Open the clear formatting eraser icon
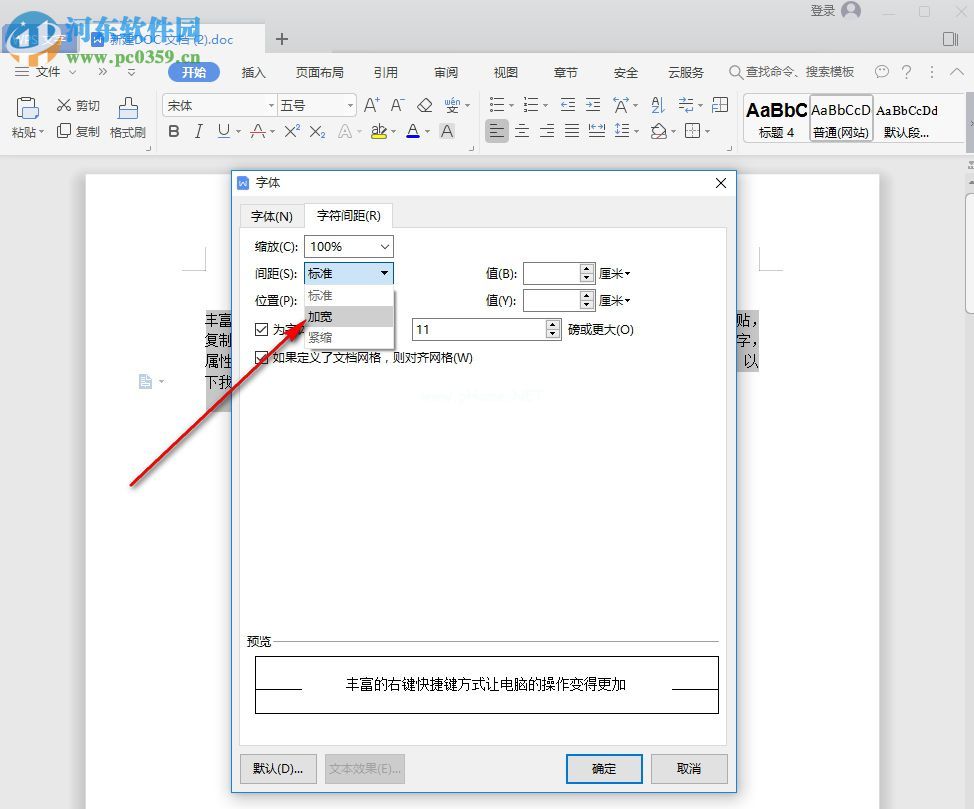 click(x=424, y=103)
